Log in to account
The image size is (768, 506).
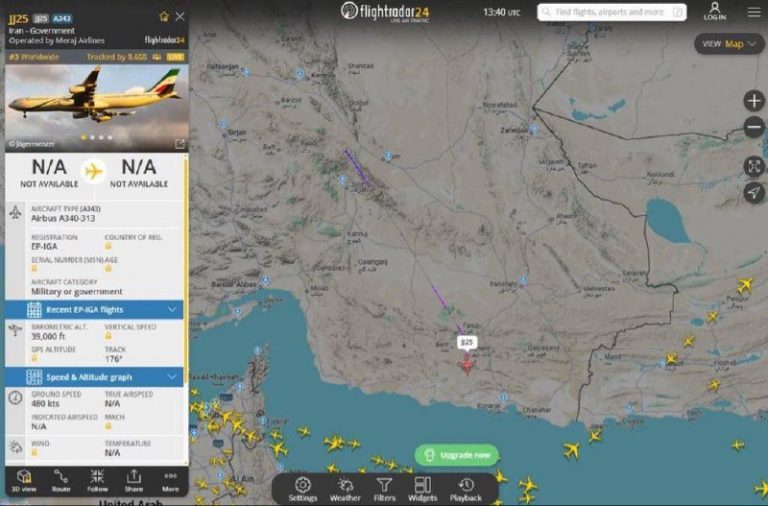(x=715, y=11)
